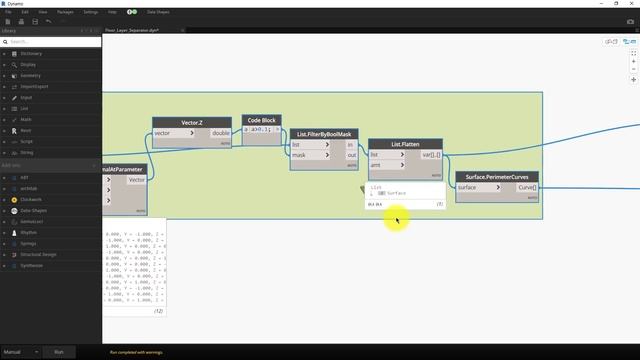640x360 pixels.
Task: Click the Revit R category icon
Action: (14, 131)
